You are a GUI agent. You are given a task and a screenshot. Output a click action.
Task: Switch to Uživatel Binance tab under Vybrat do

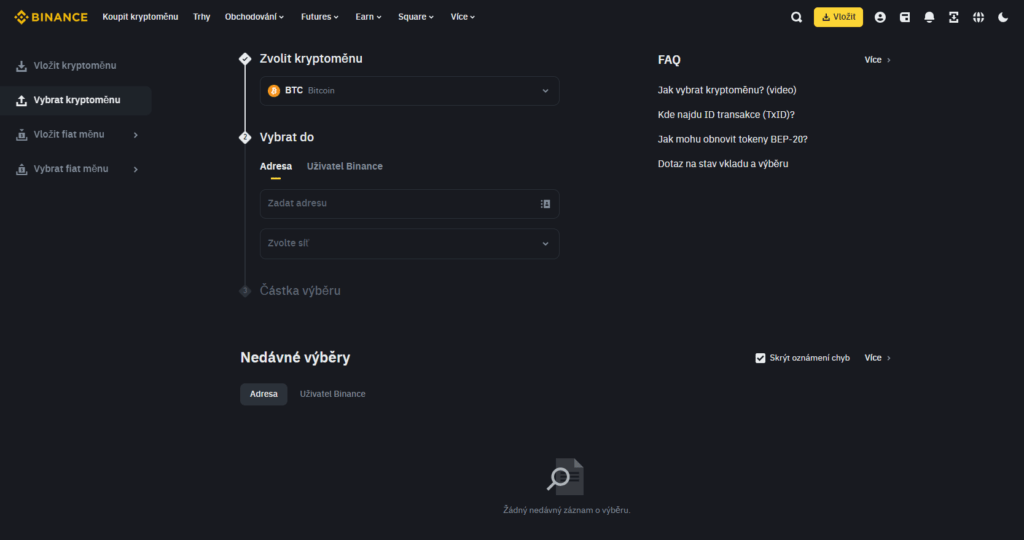(345, 167)
